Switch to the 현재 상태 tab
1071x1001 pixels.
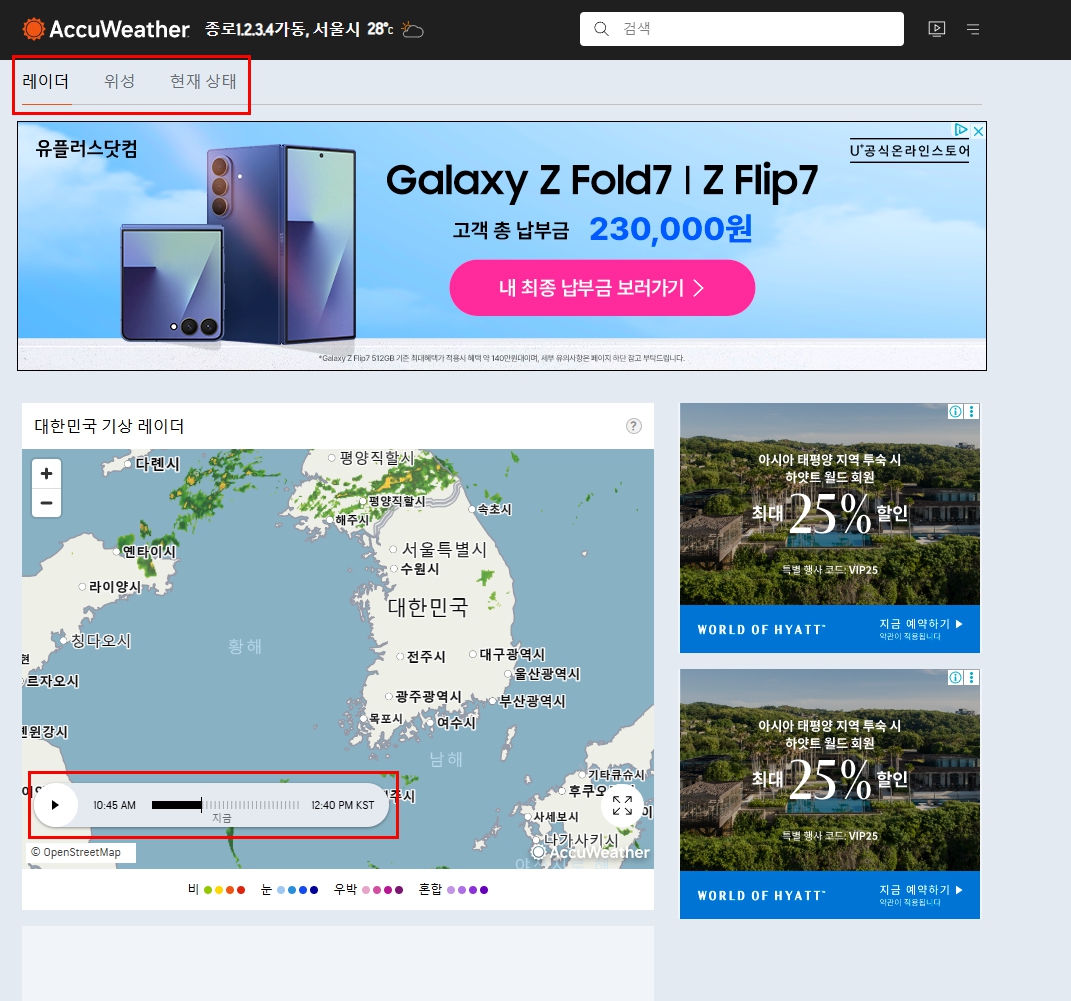tap(203, 81)
